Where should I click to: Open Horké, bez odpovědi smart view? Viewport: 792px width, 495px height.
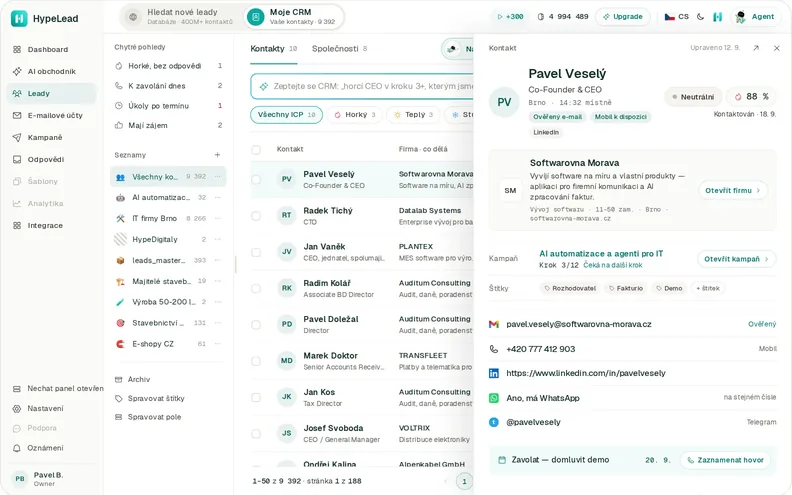pyautogui.click(x=169, y=66)
